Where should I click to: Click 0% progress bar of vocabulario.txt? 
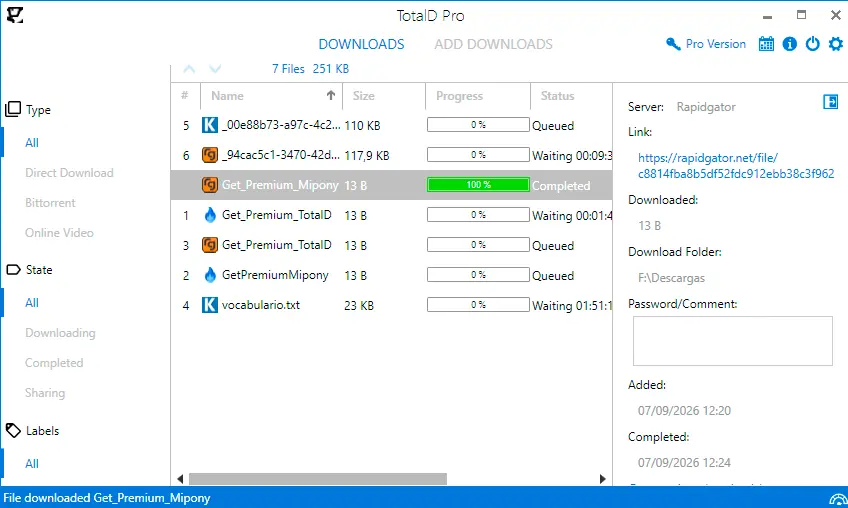pos(478,305)
